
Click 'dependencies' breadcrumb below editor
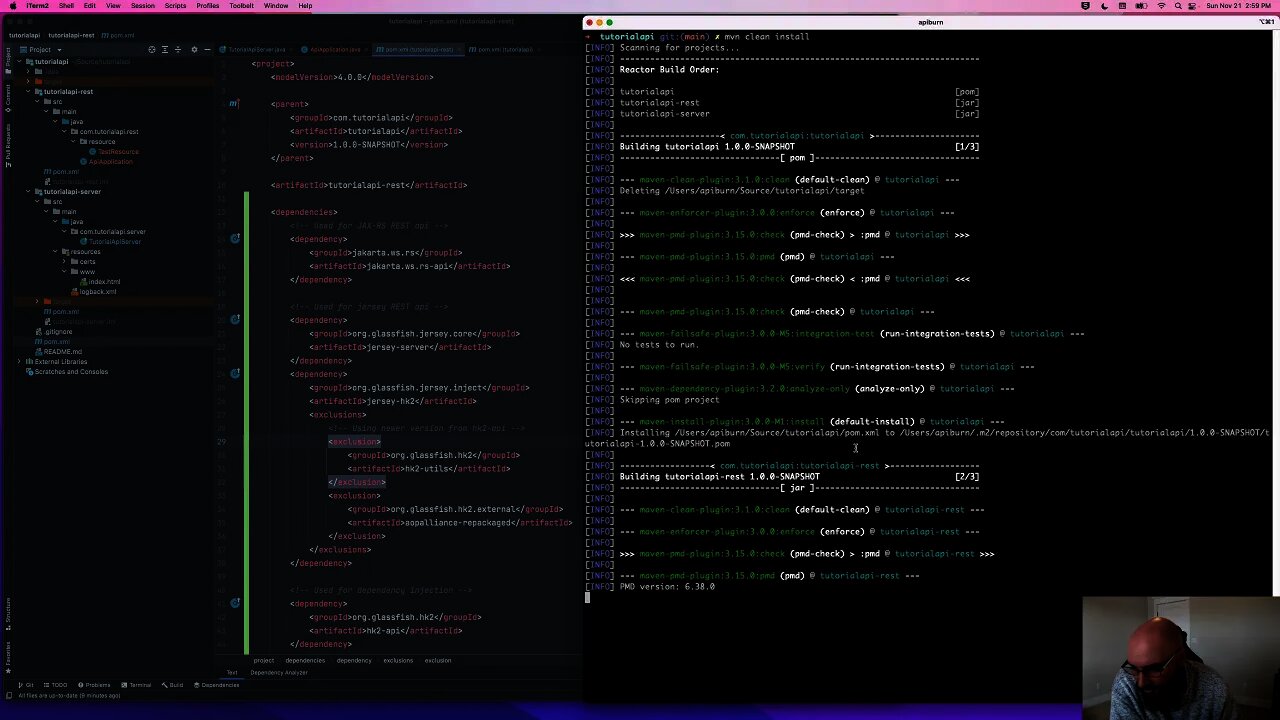[x=305, y=660]
